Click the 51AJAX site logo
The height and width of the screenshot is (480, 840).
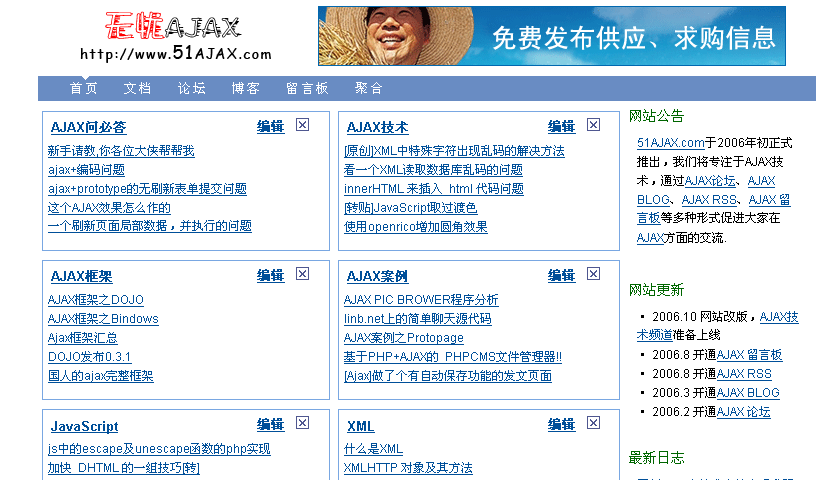(x=174, y=38)
